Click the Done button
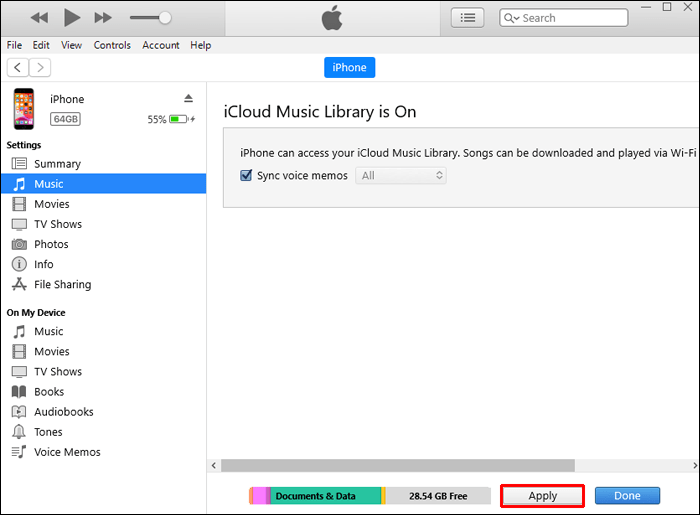The width and height of the screenshot is (700, 515). (627, 496)
